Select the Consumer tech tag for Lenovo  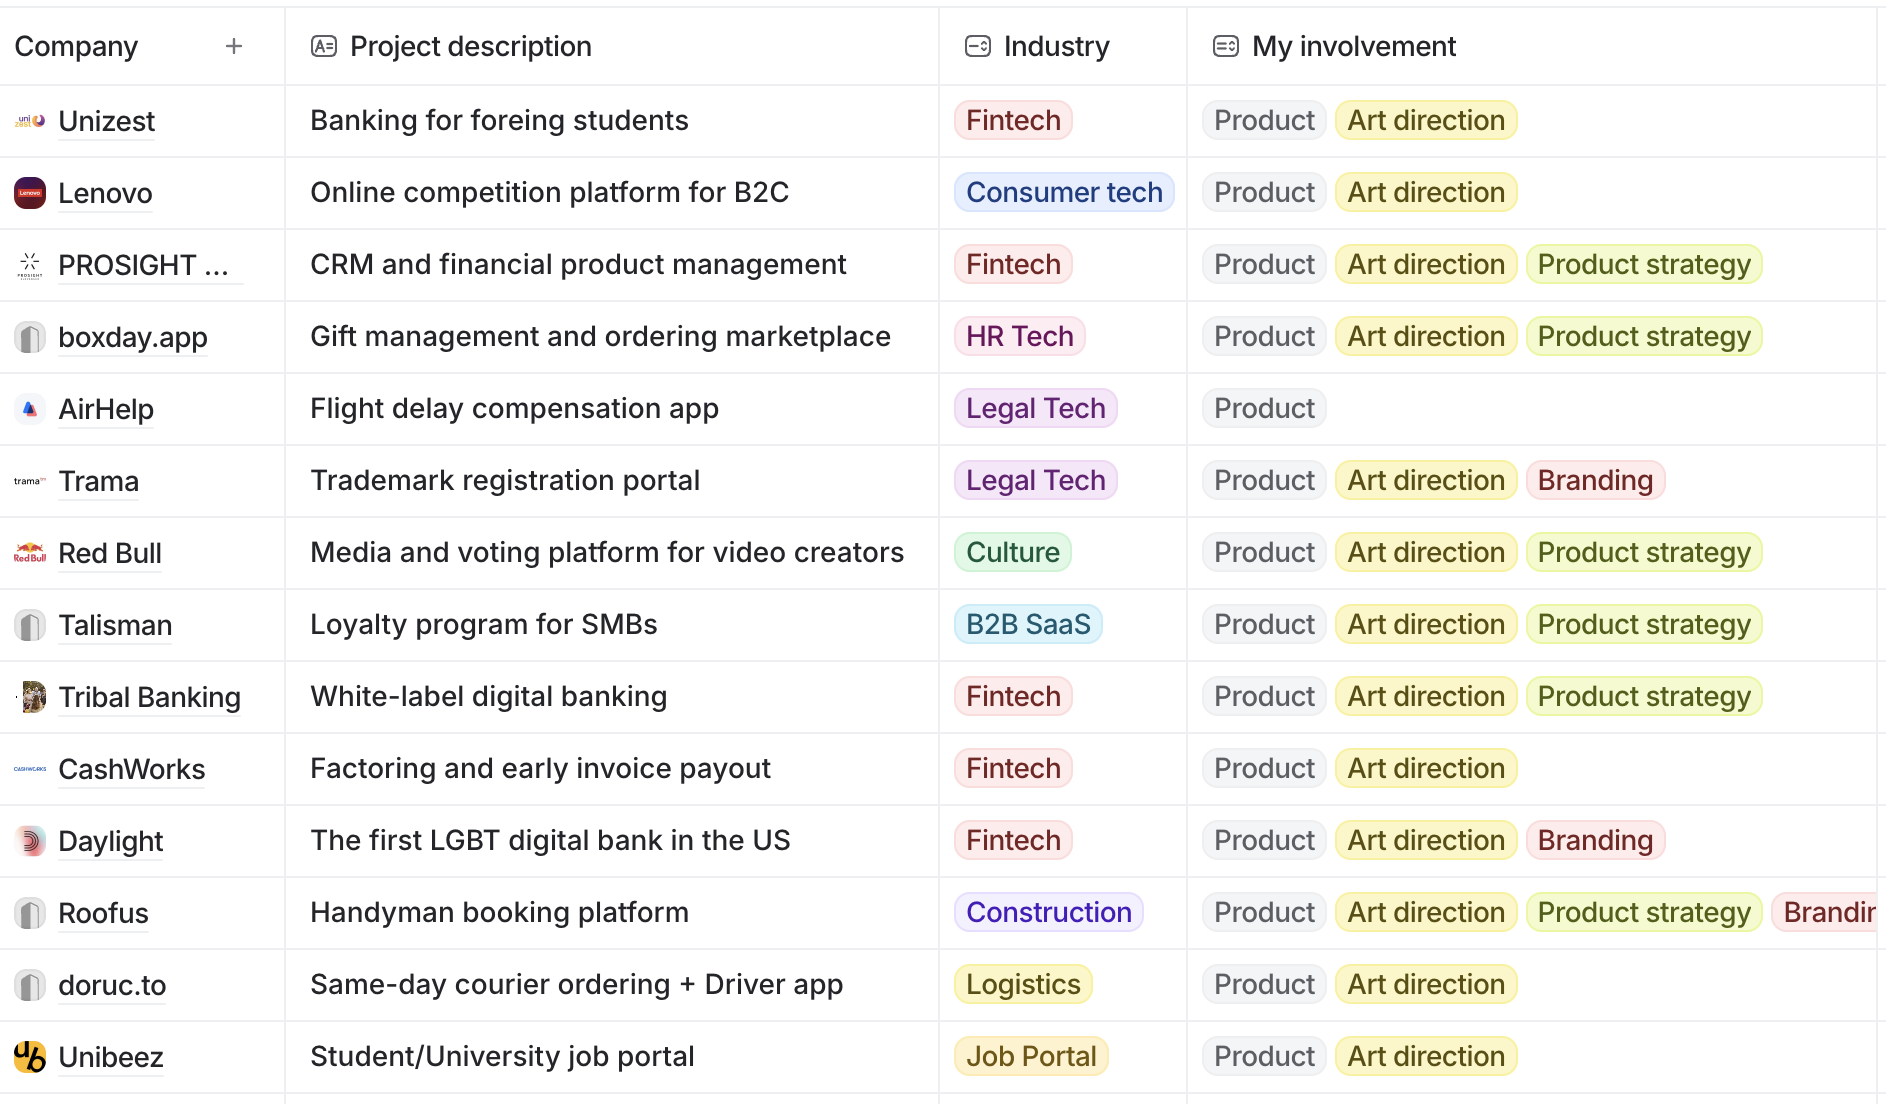[1063, 192]
